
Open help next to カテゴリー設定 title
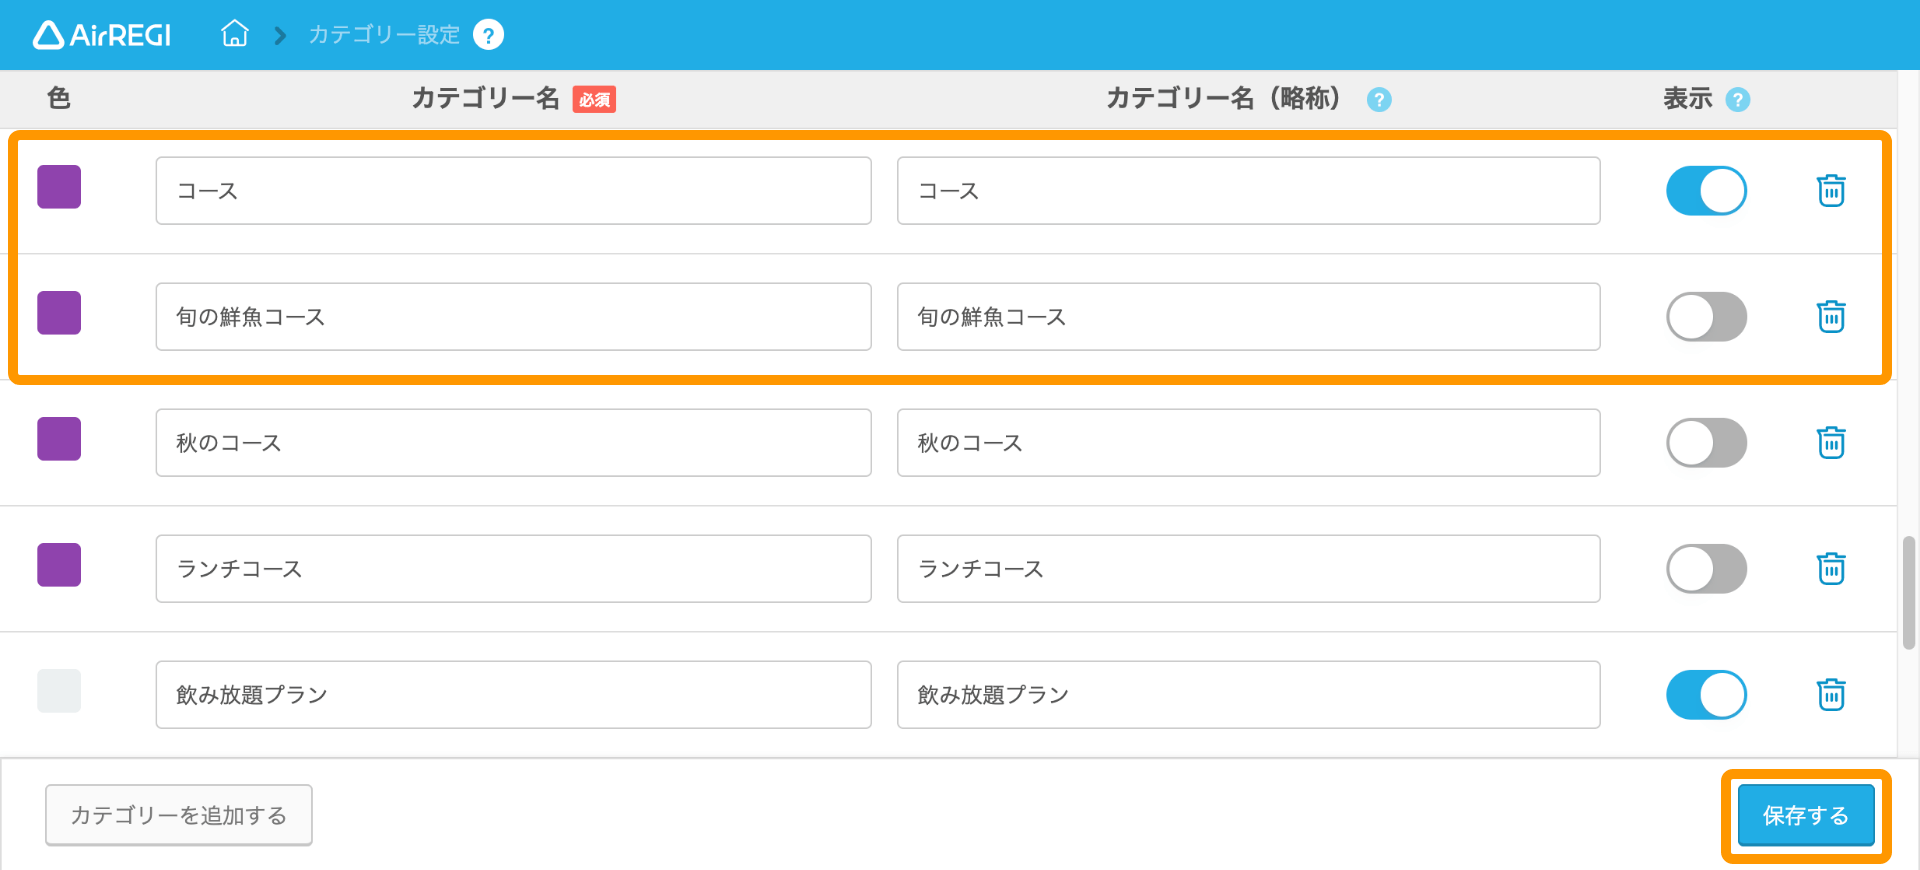tap(488, 35)
